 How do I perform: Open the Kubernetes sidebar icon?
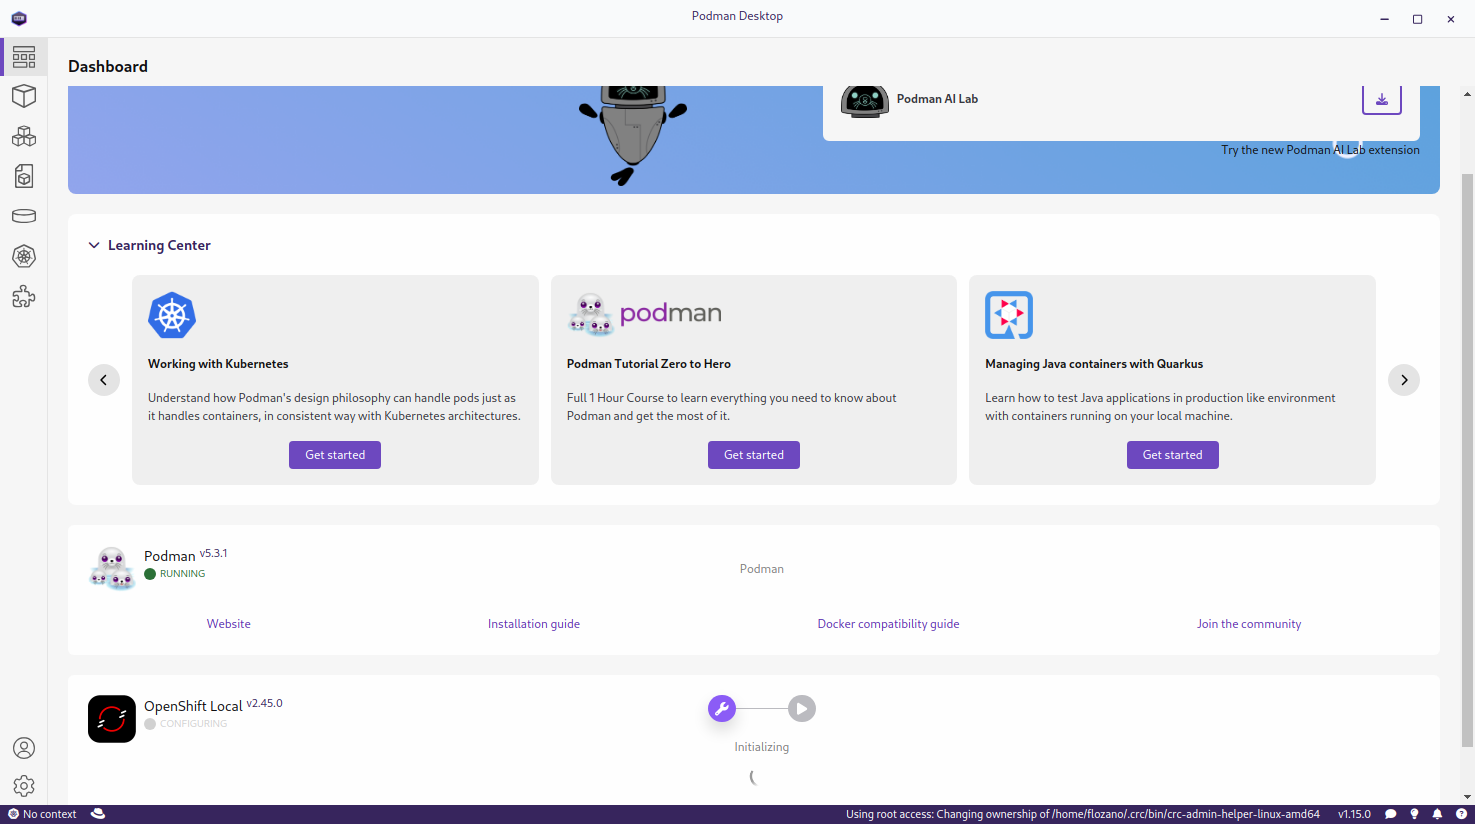[x=24, y=256]
